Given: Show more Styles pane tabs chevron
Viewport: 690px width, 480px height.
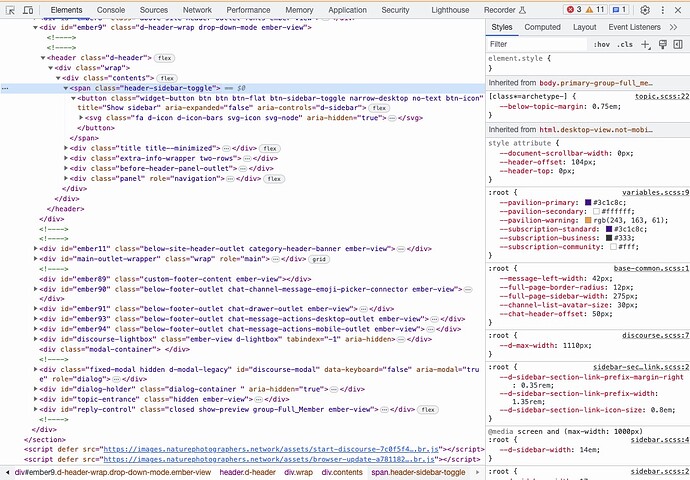Looking at the screenshot, I should tap(673, 27).
